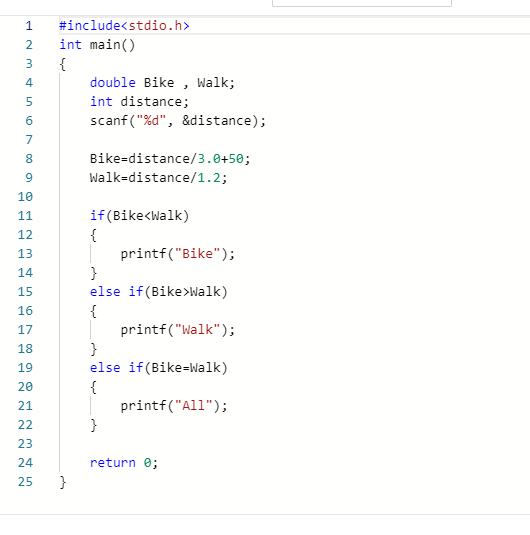The height and width of the screenshot is (535, 530).
Task: Click the 'int main()' declaration
Action: (x=97, y=45)
